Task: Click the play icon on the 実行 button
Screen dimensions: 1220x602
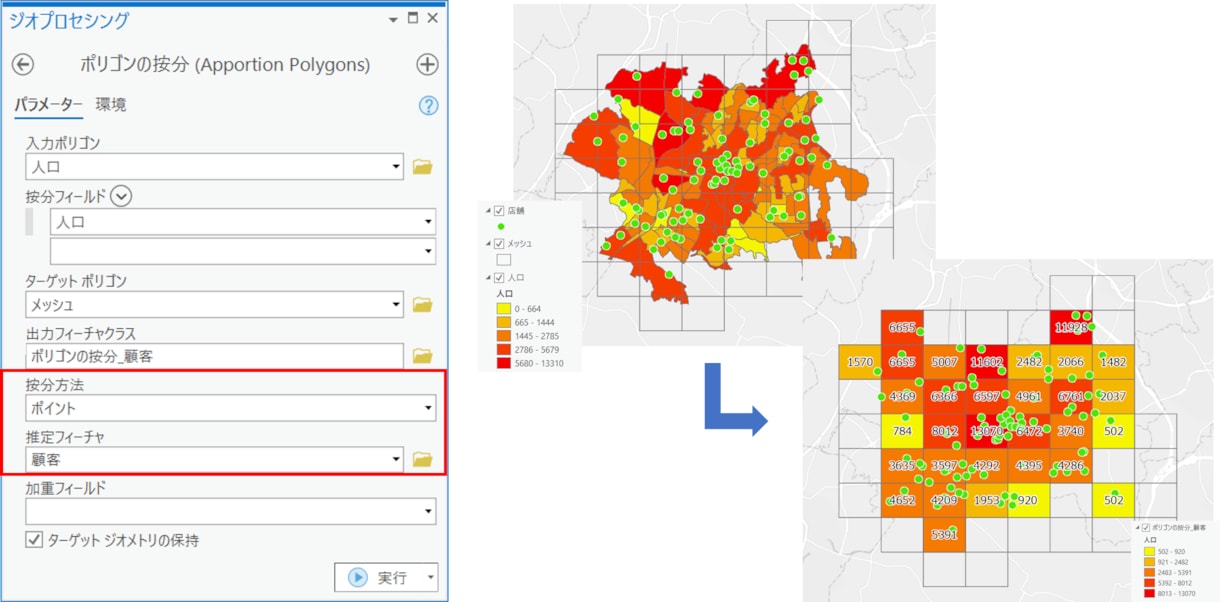Action: click(357, 578)
